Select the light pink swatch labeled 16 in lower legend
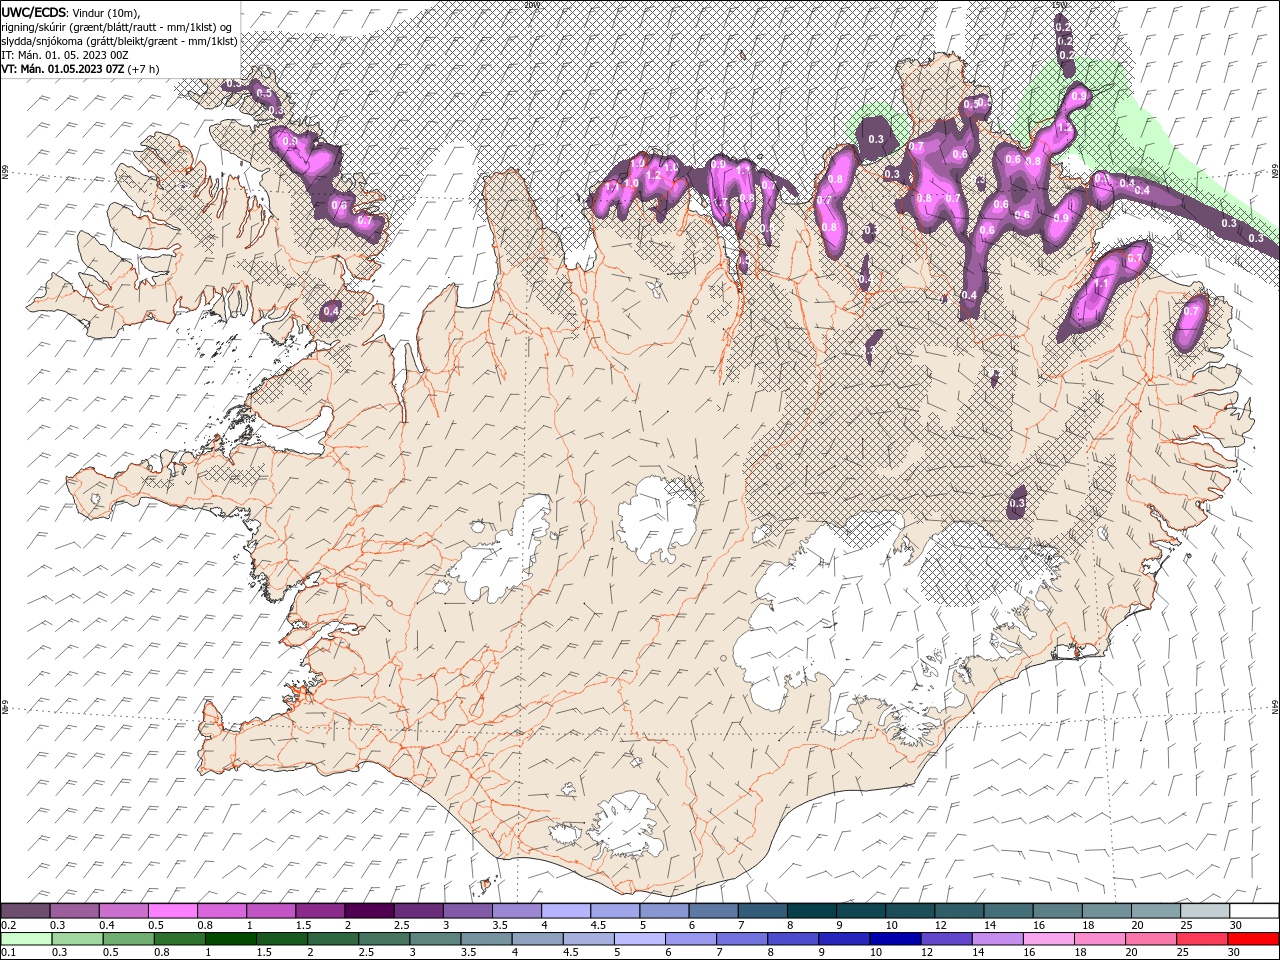 [x=1047, y=939]
